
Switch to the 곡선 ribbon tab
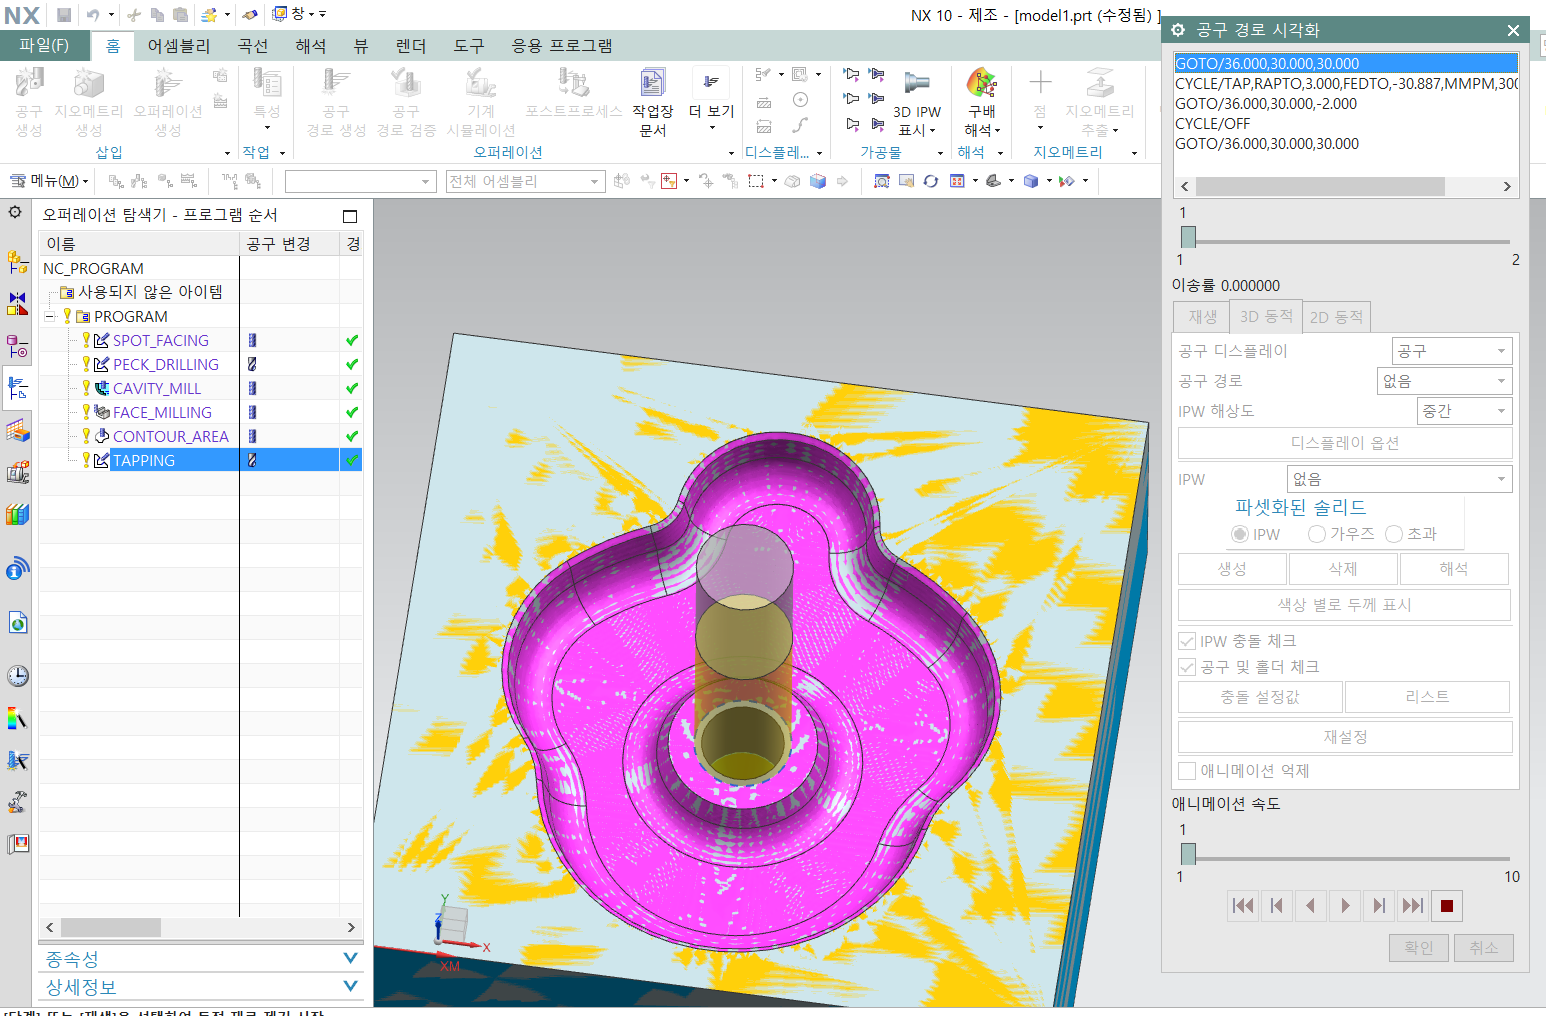click(x=253, y=46)
